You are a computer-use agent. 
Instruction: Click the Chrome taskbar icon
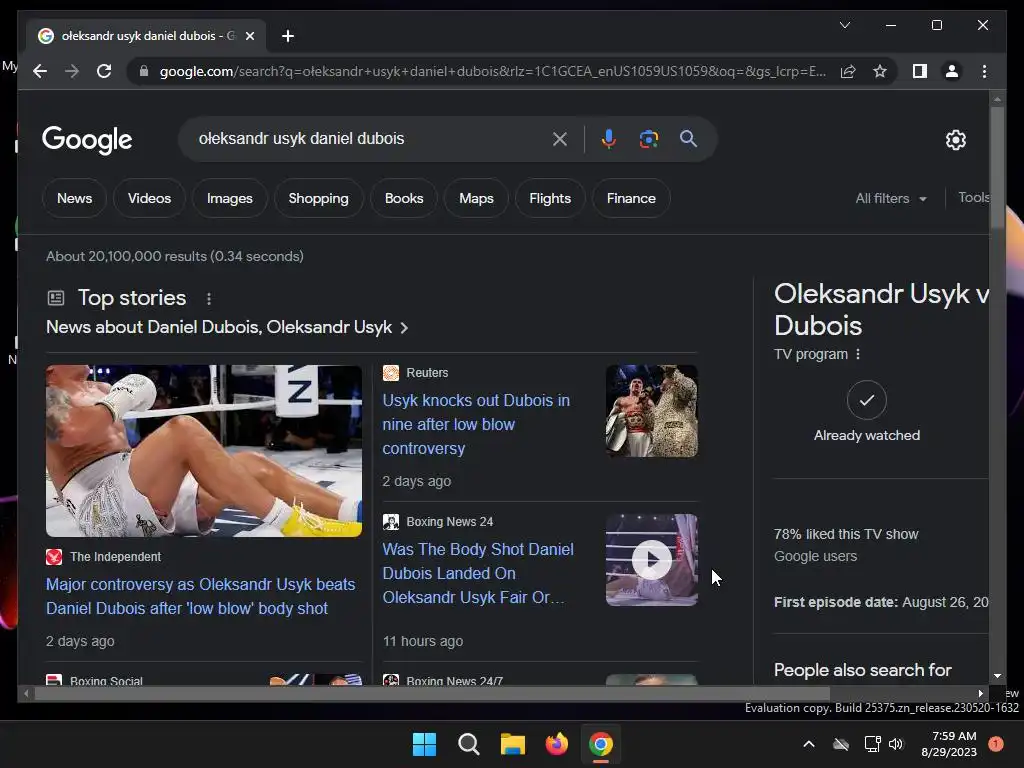click(x=601, y=744)
